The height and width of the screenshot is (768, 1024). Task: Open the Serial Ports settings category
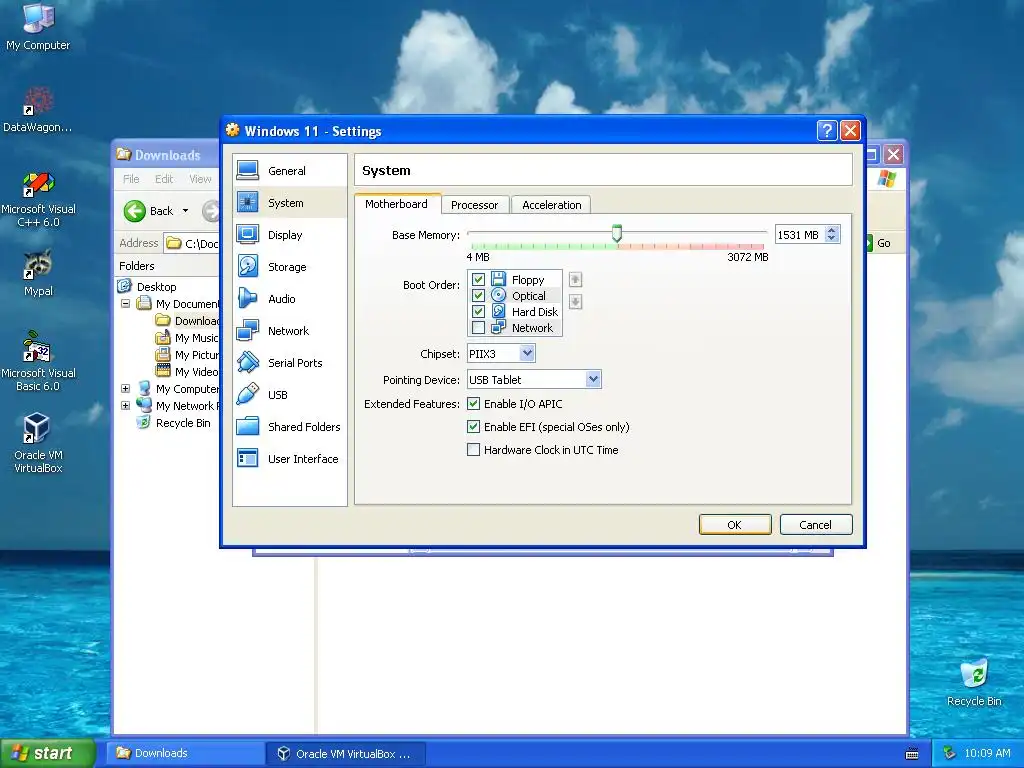click(x=289, y=362)
